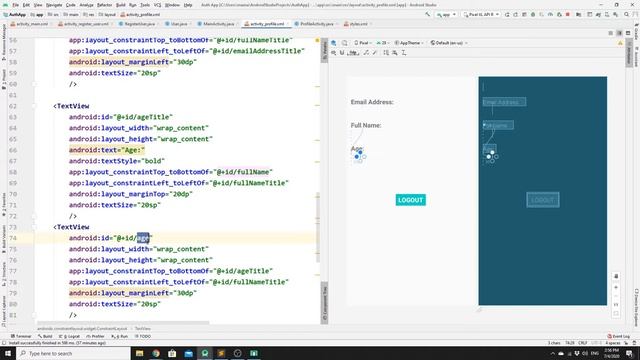Switch to the ProfileActivity.java tab

click(314, 24)
